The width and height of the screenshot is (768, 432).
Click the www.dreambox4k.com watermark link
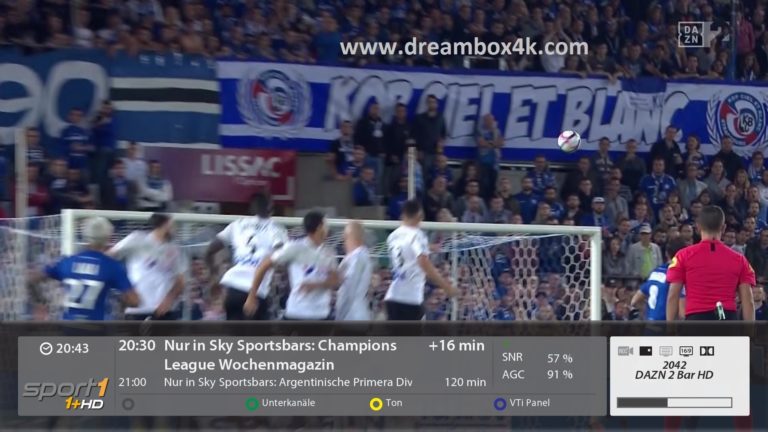click(x=464, y=48)
